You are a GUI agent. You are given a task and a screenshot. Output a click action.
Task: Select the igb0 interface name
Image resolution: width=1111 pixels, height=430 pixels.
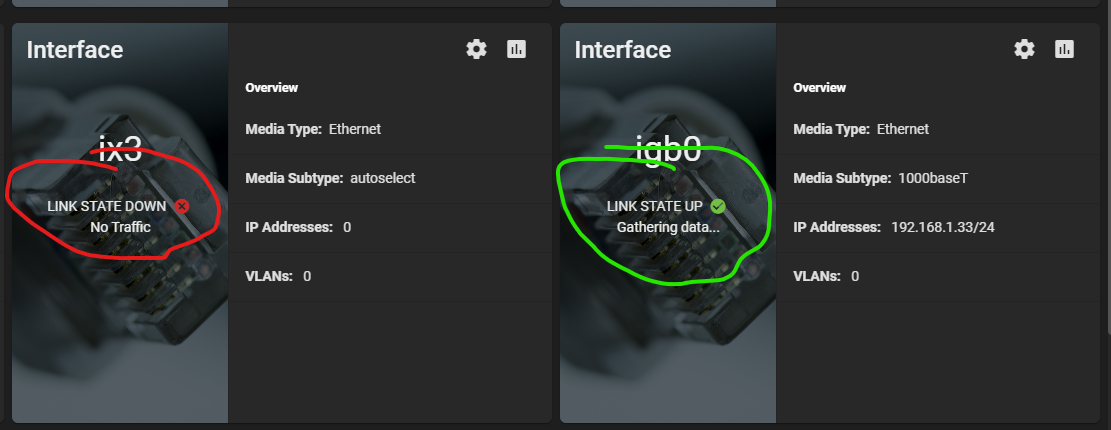coord(668,149)
